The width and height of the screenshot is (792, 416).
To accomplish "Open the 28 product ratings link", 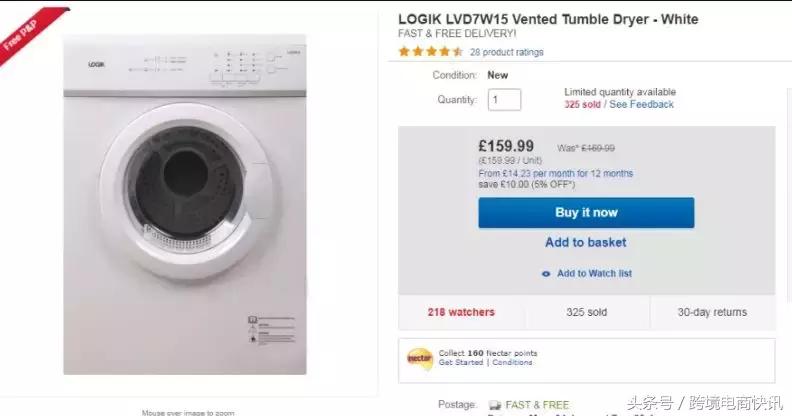I will pos(507,52).
